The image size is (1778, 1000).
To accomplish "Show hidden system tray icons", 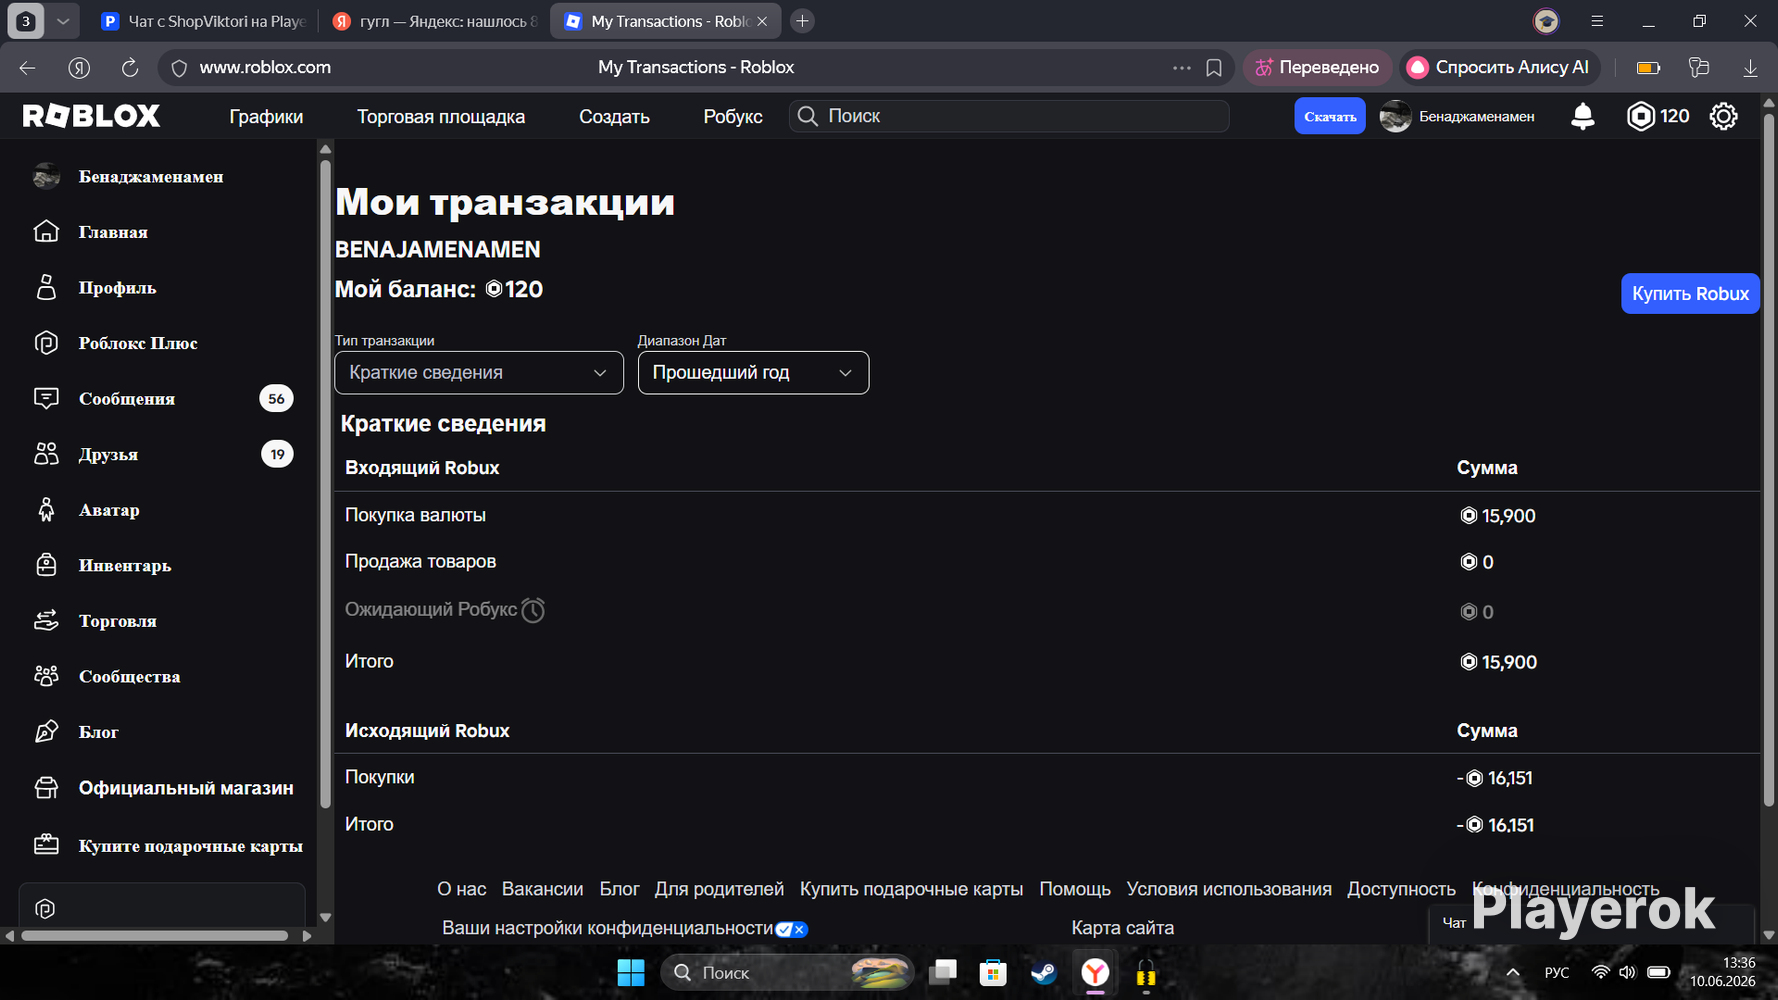I will pyautogui.click(x=1512, y=972).
